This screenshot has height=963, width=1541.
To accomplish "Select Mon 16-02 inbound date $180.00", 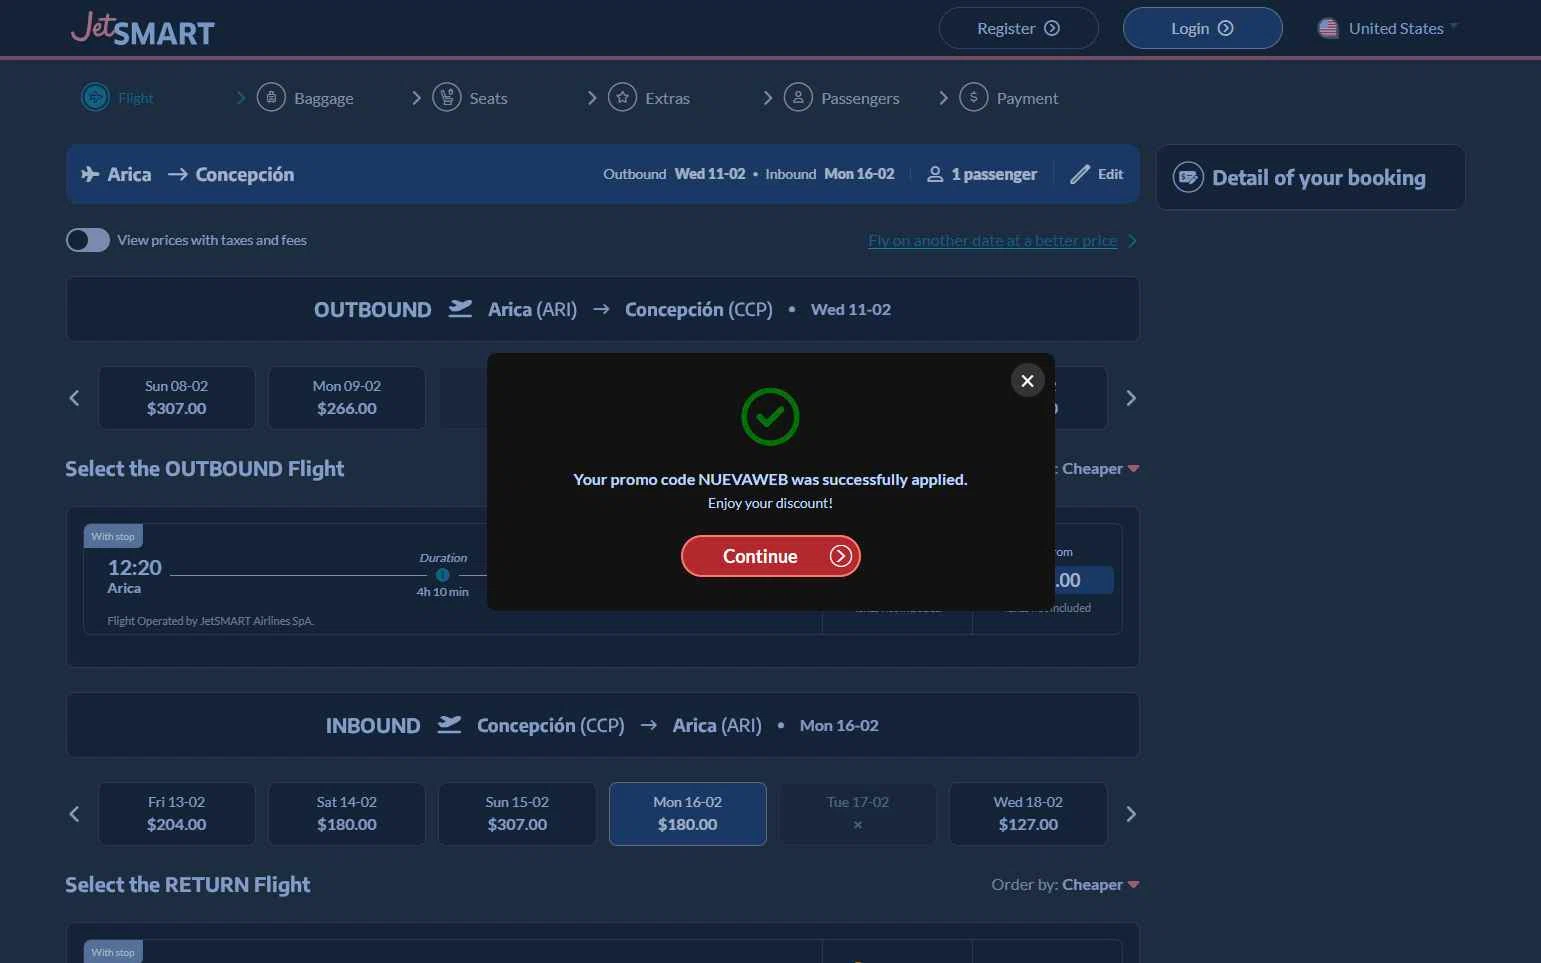I will [688, 814].
